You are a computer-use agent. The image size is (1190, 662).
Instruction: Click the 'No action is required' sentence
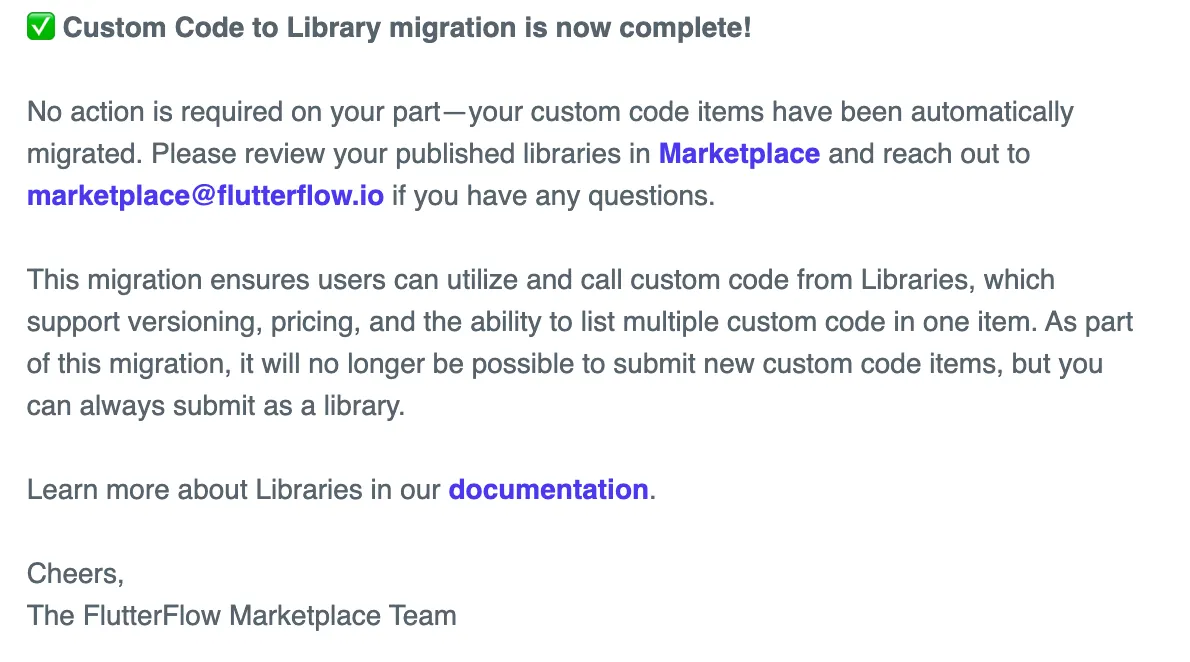[232, 112]
